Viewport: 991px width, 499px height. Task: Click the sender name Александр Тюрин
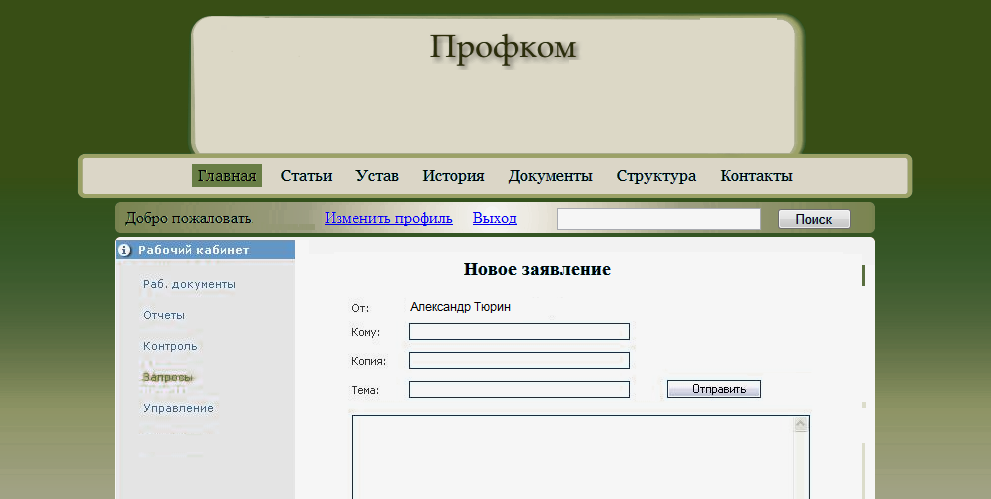[x=461, y=307]
